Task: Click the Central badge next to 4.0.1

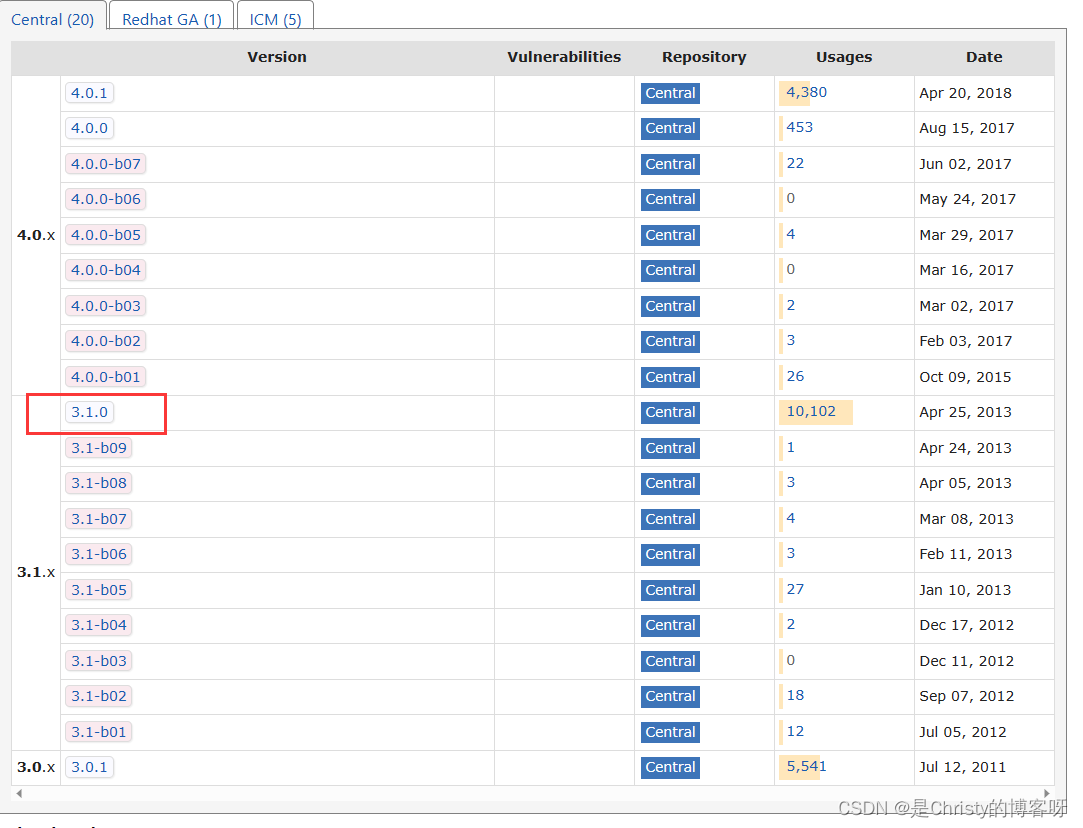Action: tap(670, 93)
